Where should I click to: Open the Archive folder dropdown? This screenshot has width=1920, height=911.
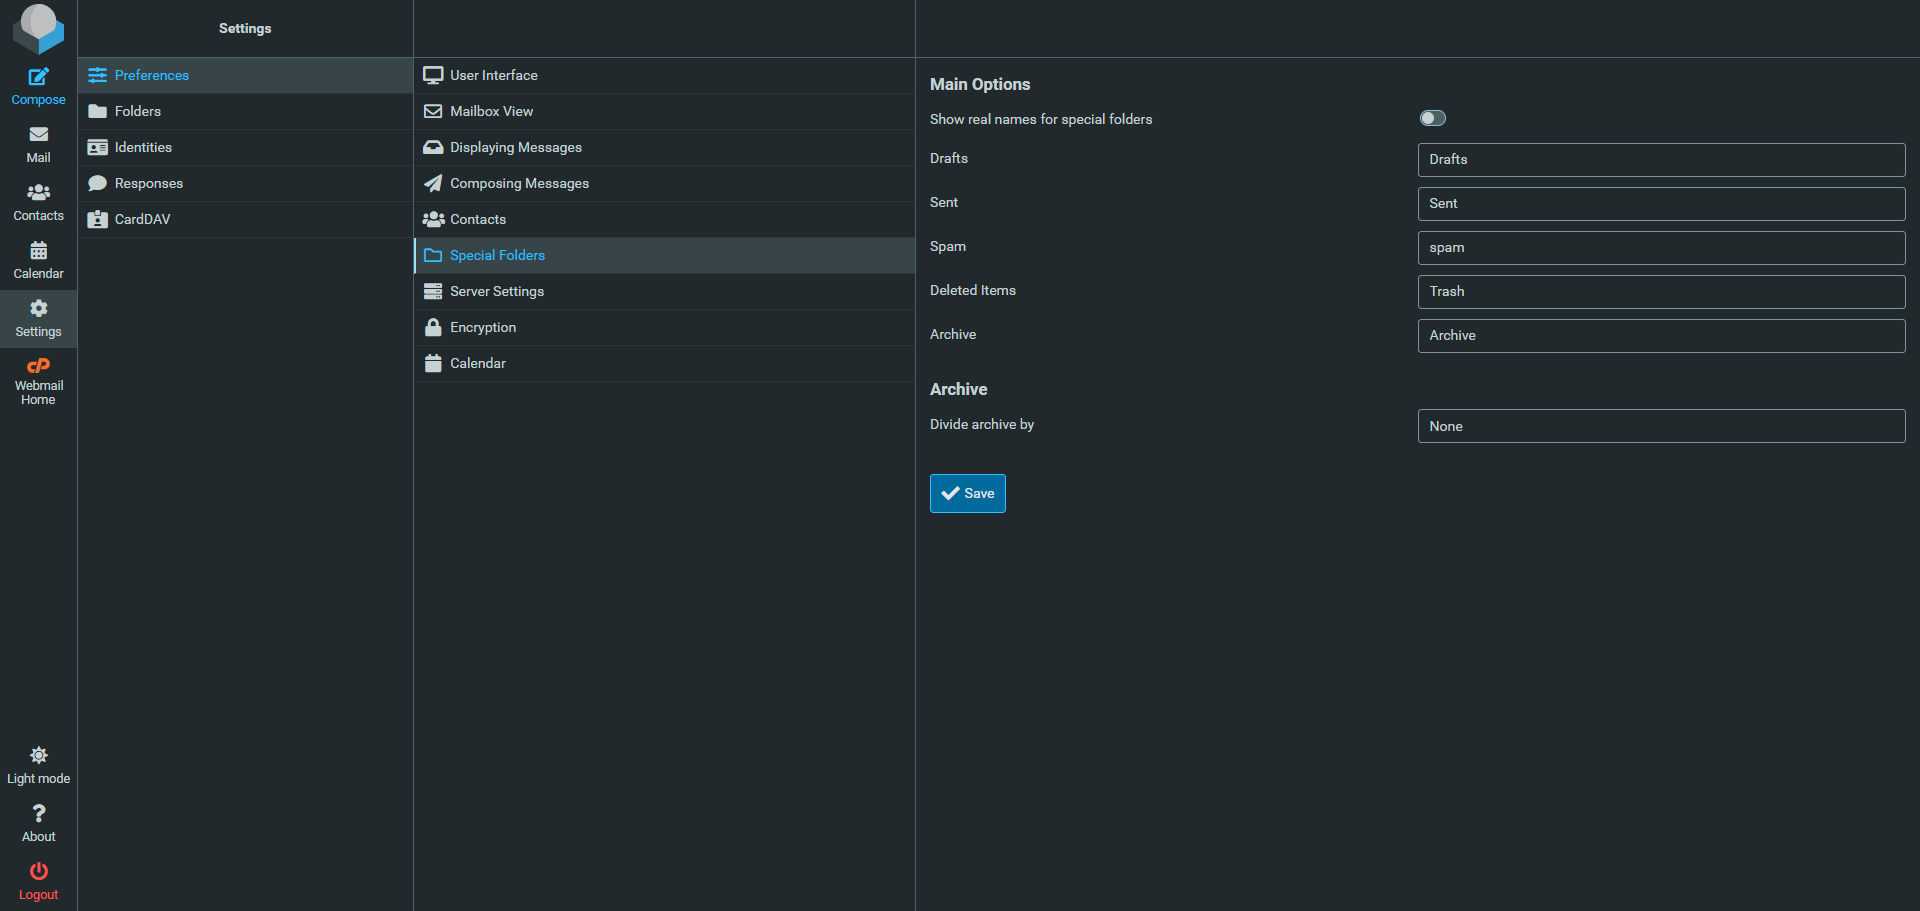[x=1660, y=336]
